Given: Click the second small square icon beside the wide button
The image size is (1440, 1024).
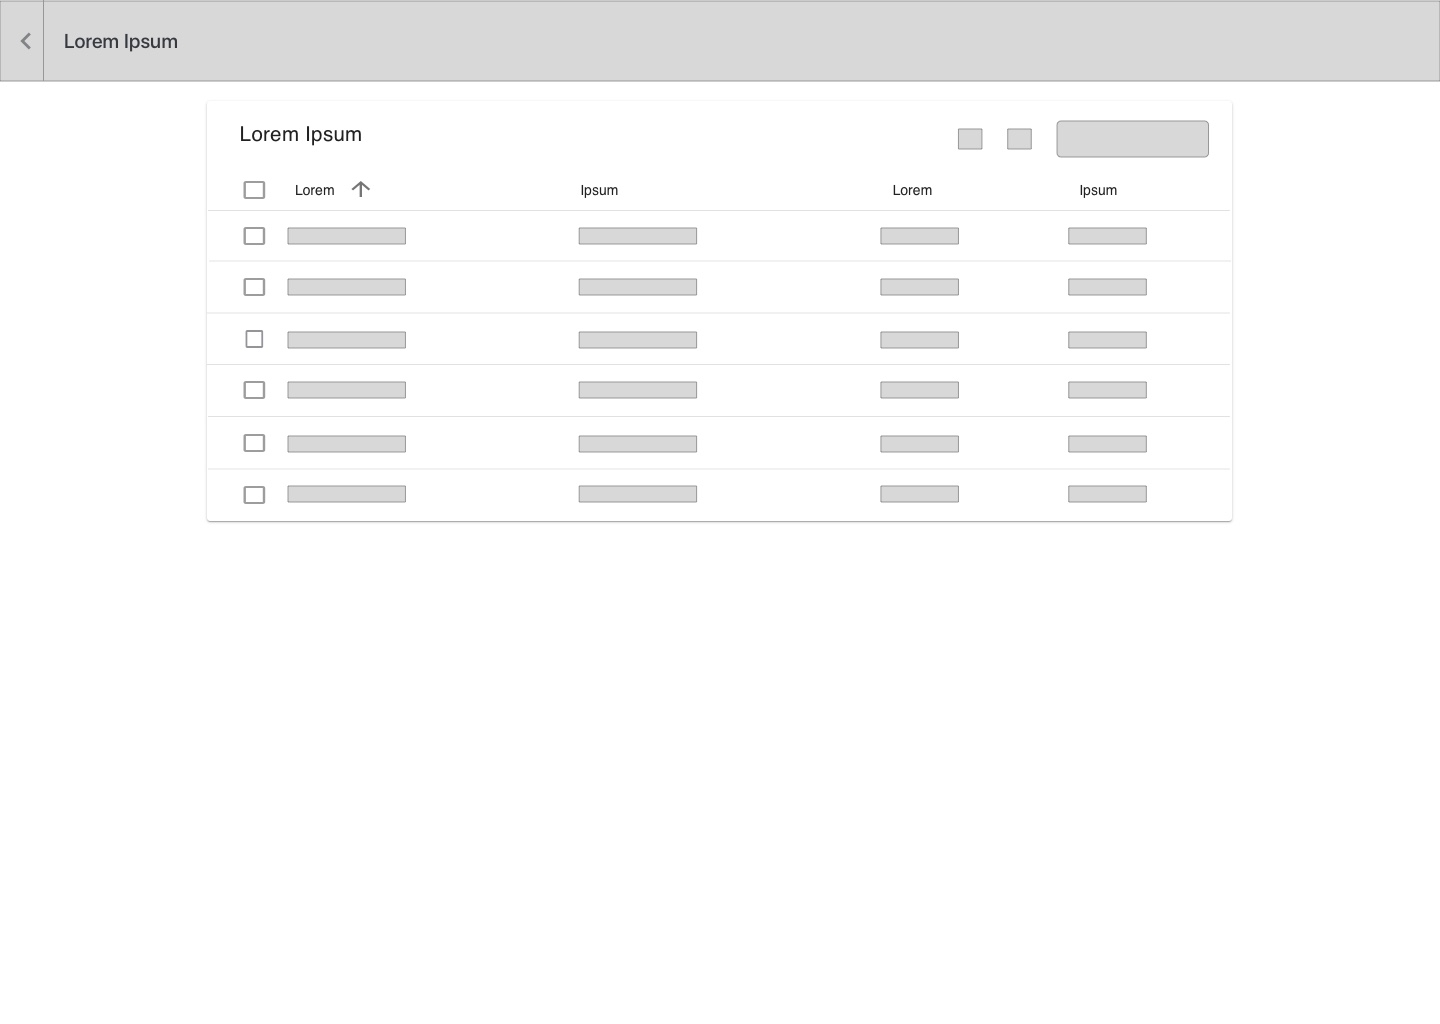Looking at the screenshot, I should 1018,139.
